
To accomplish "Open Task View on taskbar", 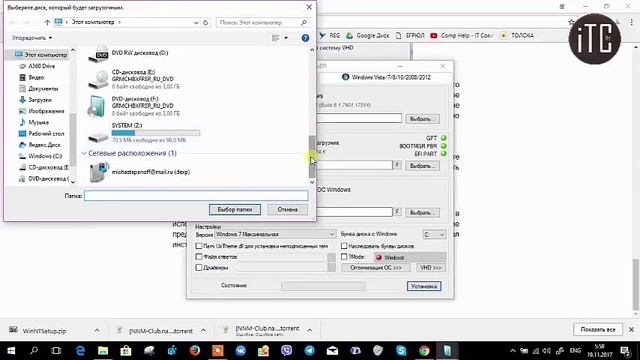I will (x=56, y=351).
